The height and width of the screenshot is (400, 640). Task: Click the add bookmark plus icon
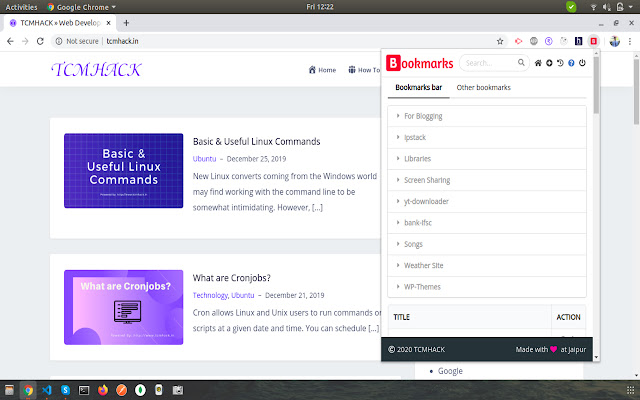pyautogui.click(x=549, y=63)
